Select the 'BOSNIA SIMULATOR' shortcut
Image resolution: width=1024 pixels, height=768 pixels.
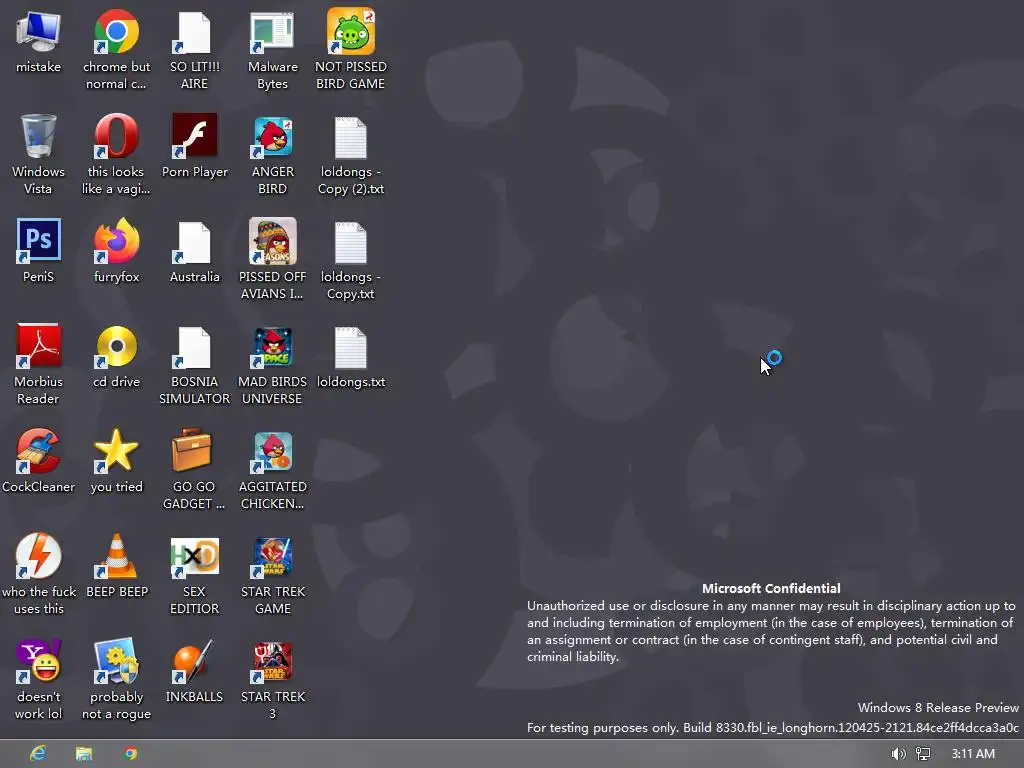(194, 347)
